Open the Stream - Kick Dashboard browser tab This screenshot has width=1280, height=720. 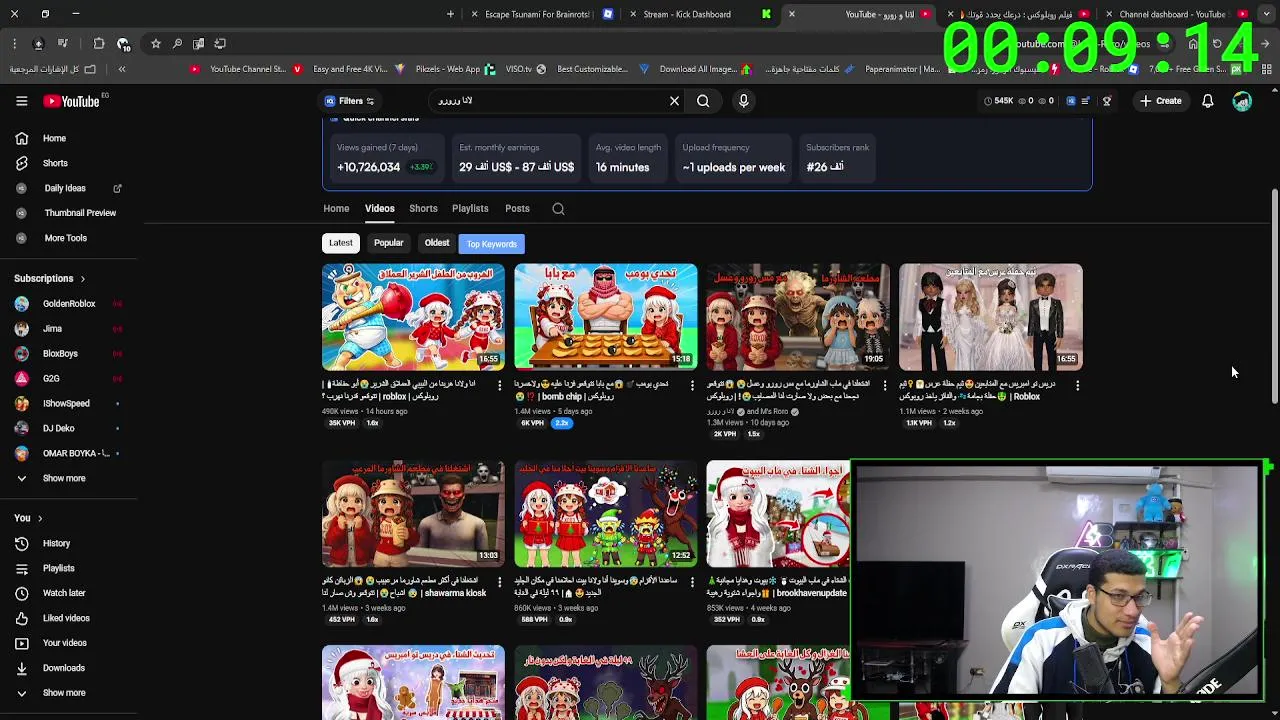pos(687,14)
